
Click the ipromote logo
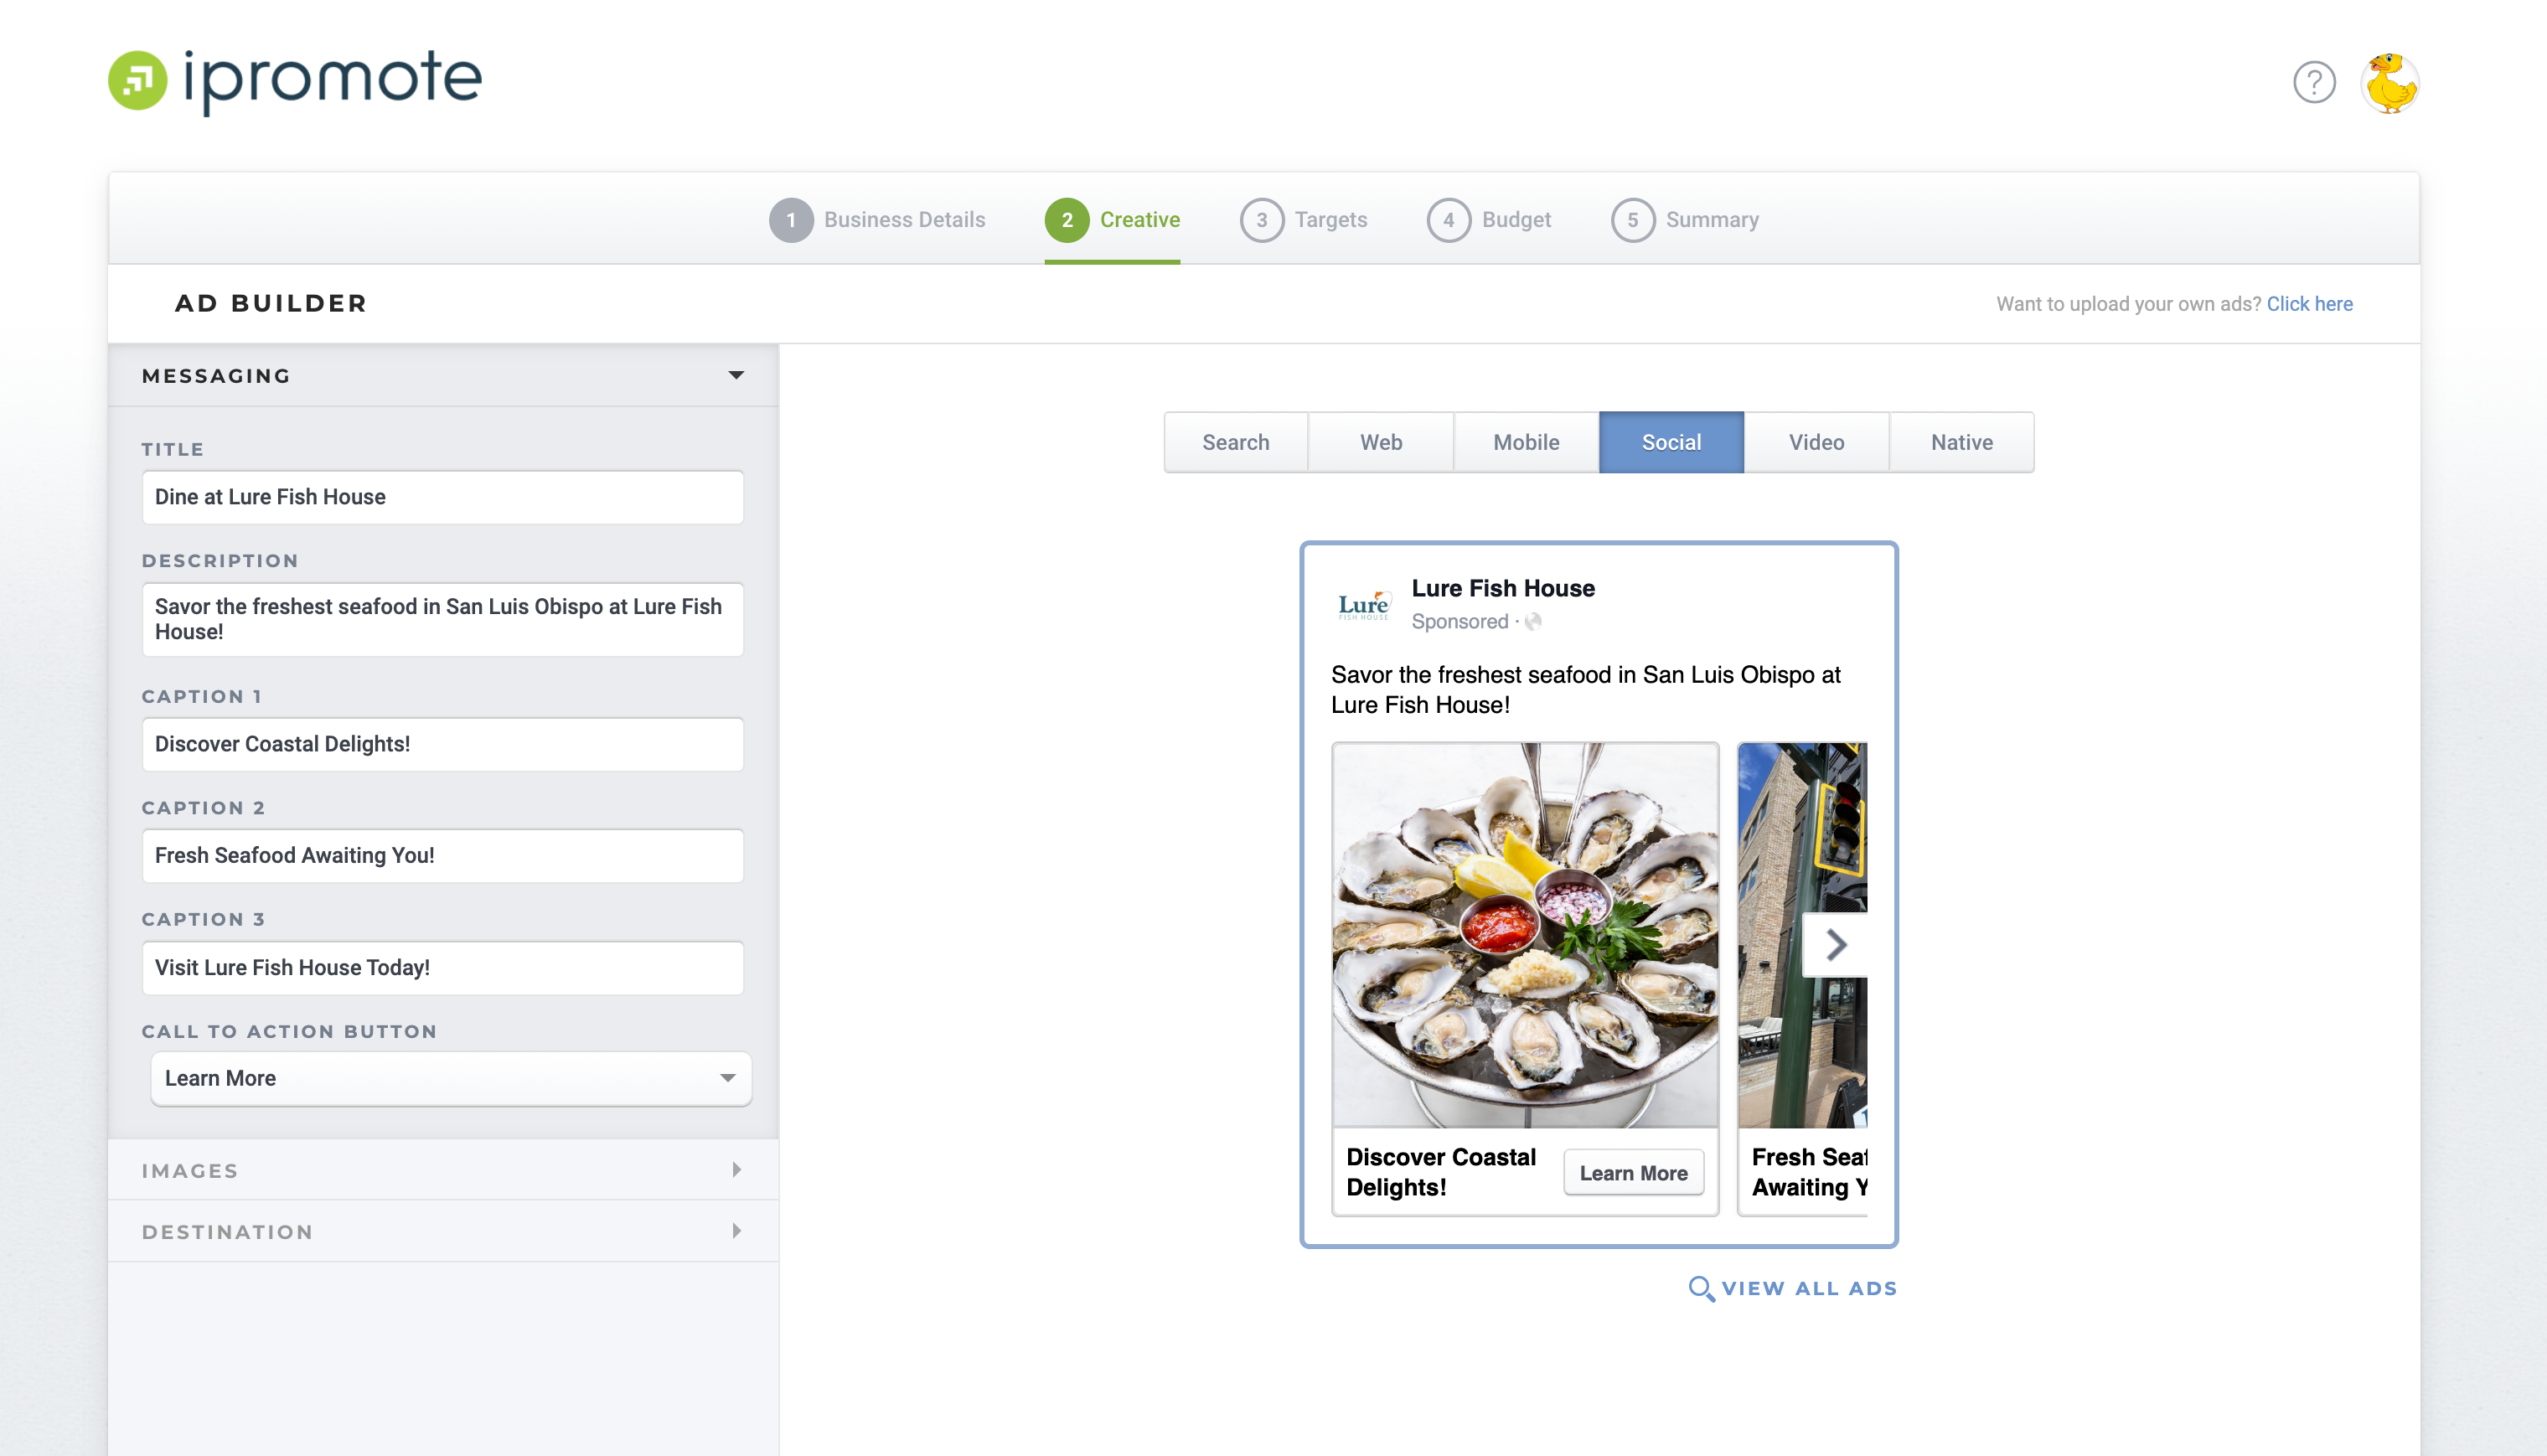(x=295, y=80)
